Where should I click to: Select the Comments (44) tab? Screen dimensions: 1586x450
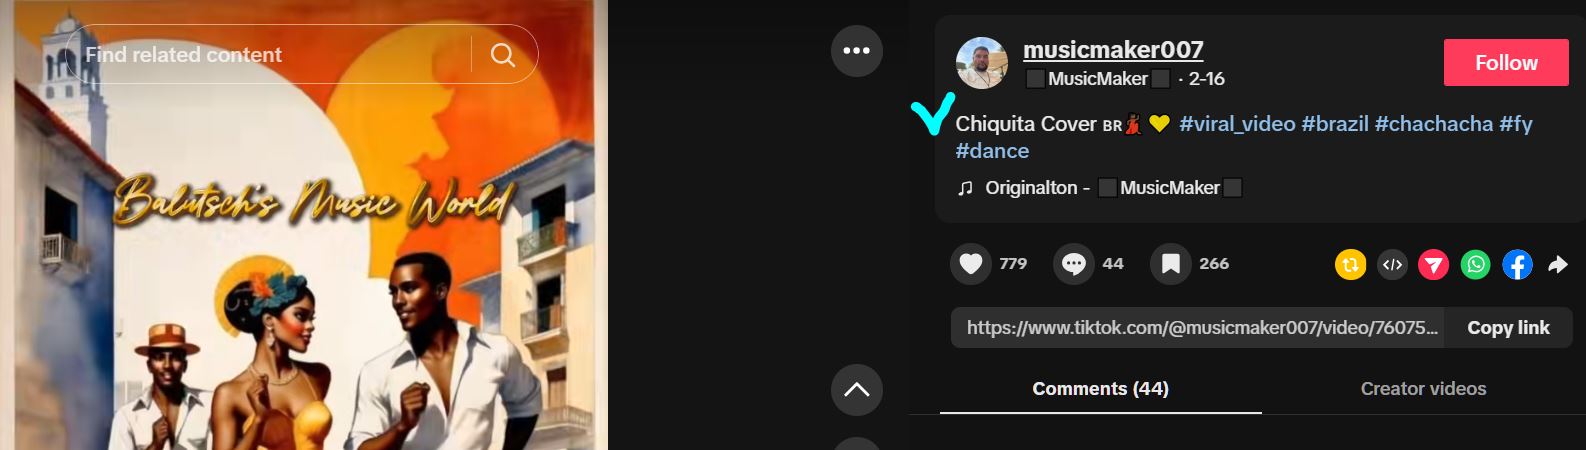1100,389
